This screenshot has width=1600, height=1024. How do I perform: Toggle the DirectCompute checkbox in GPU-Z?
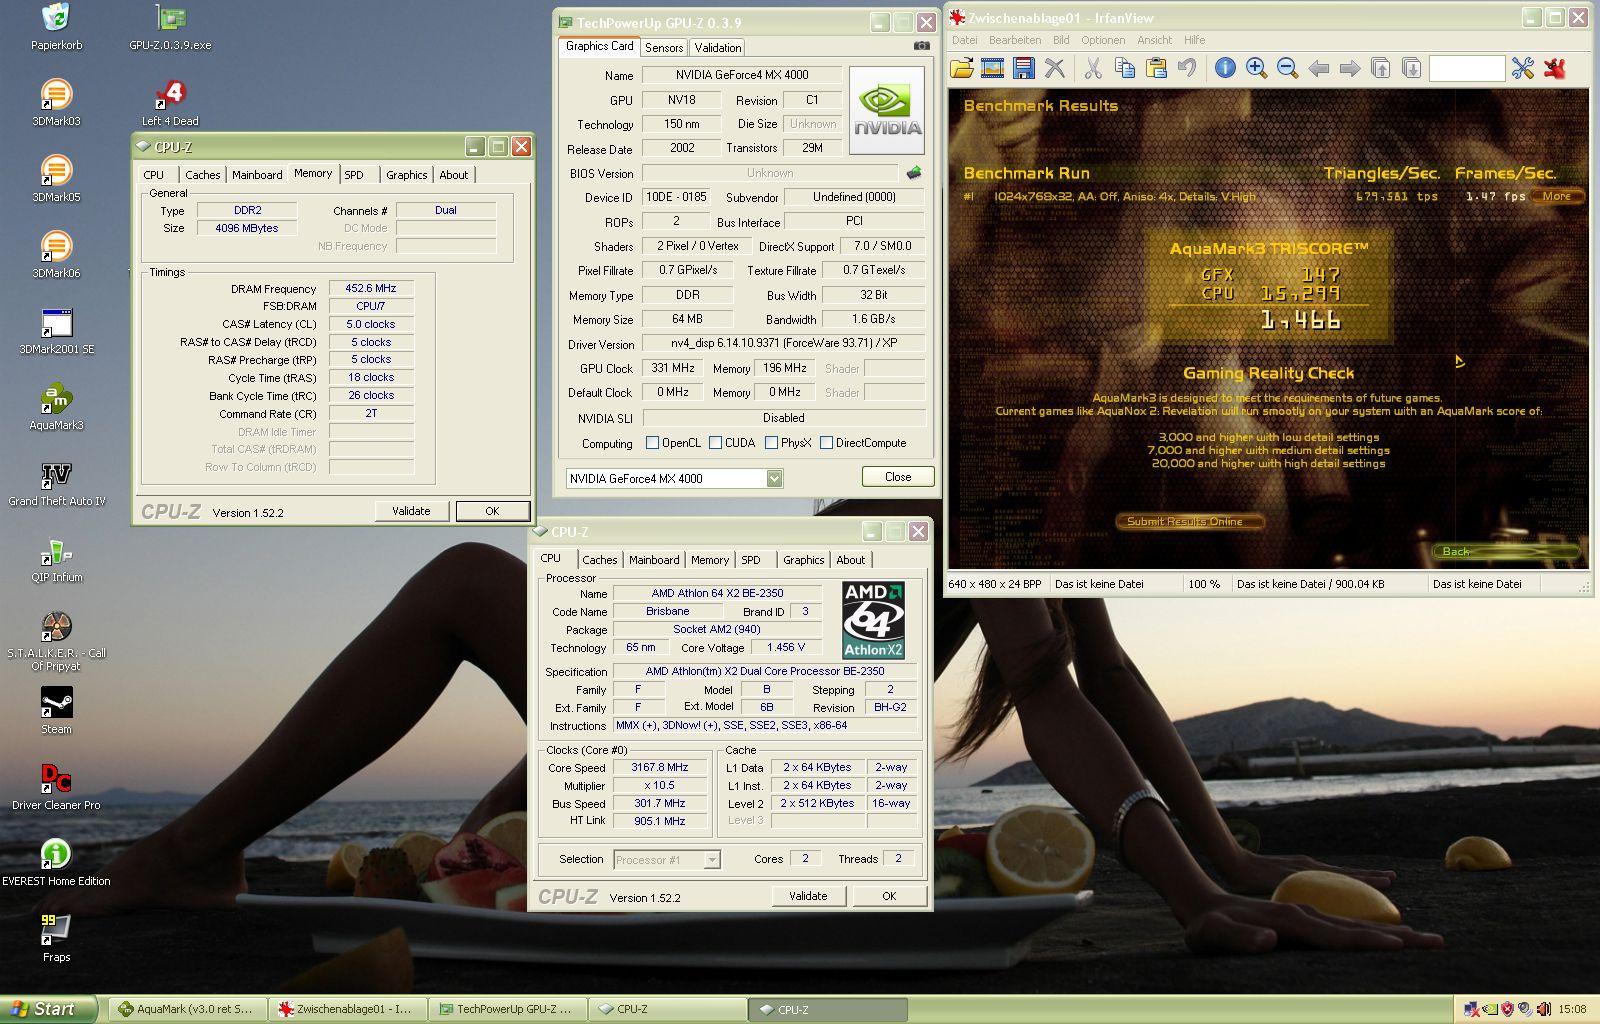(x=826, y=443)
